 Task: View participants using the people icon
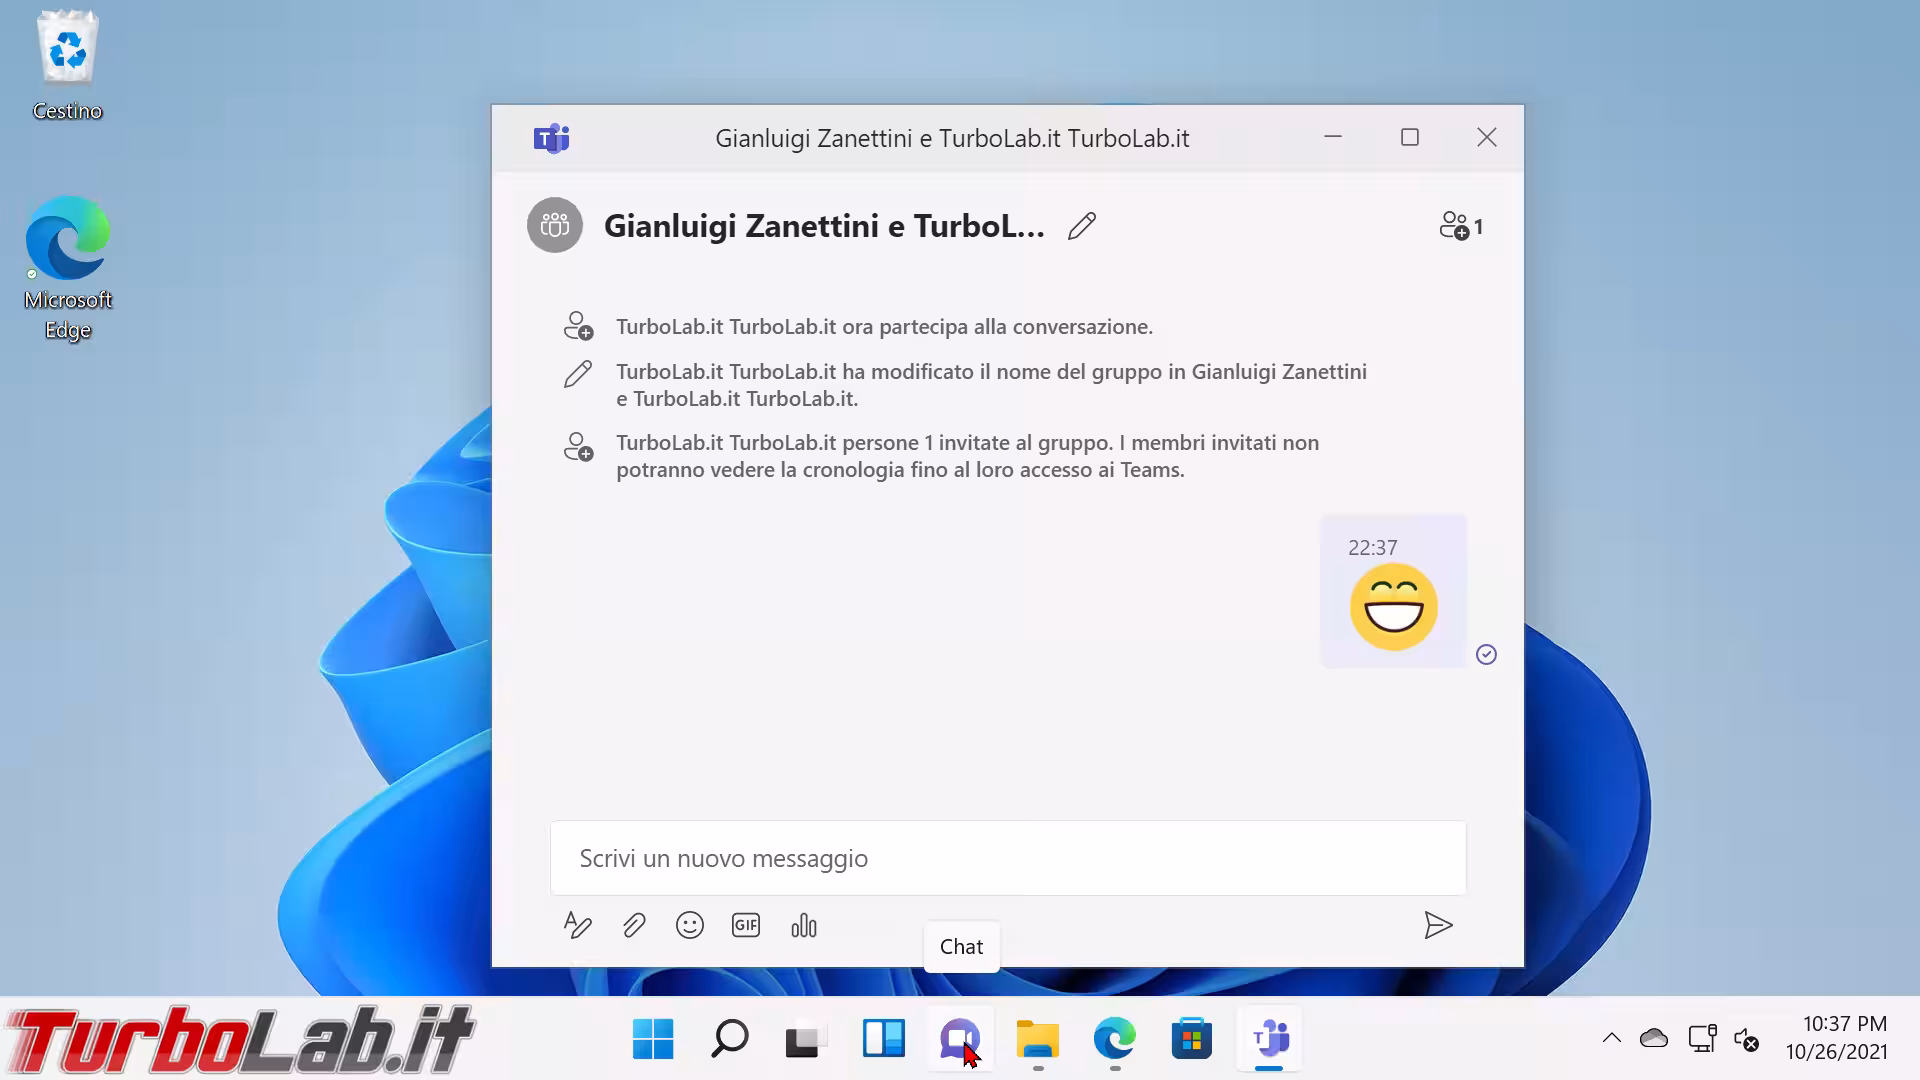(x=1458, y=226)
